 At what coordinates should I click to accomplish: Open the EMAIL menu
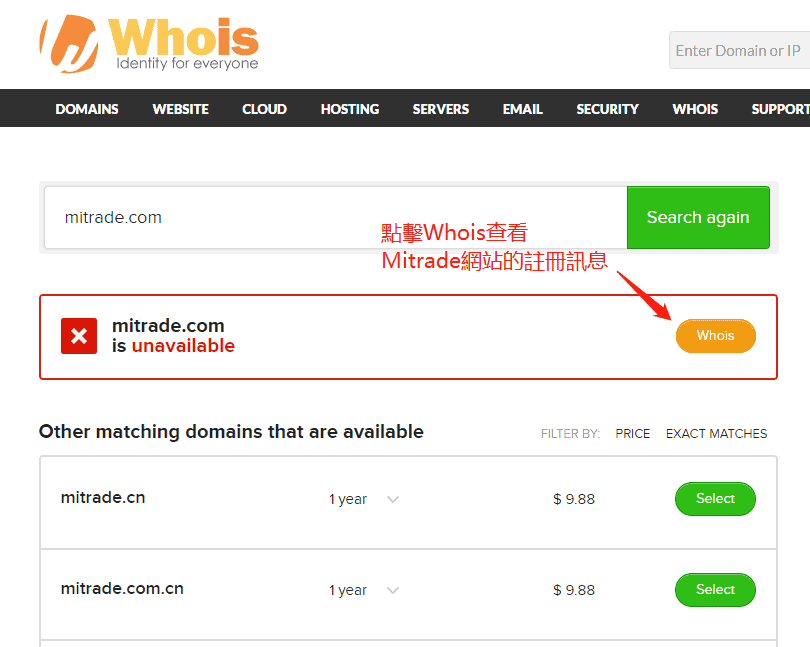coord(522,109)
